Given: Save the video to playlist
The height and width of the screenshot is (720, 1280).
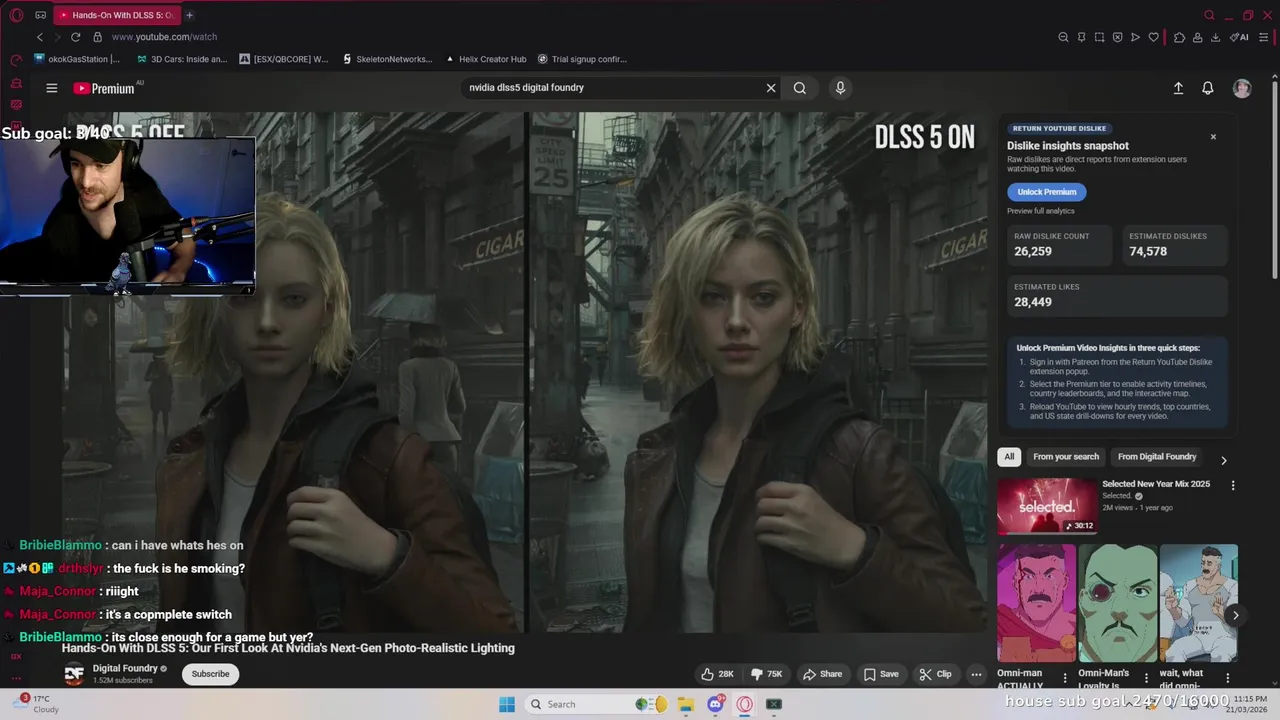Looking at the screenshot, I should (881, 674).
